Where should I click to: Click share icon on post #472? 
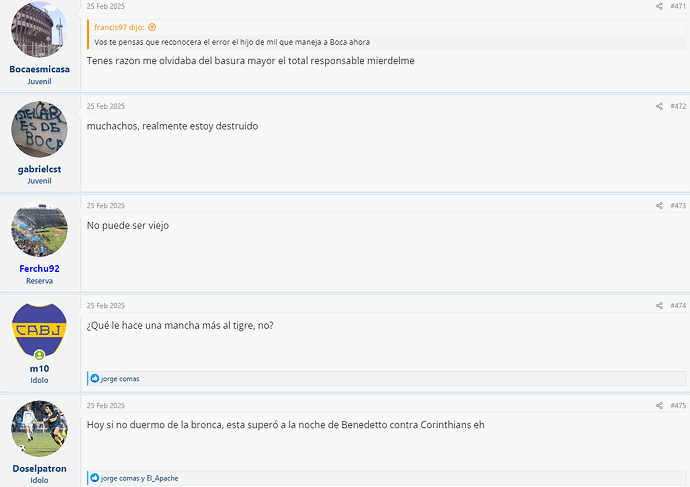659,106
